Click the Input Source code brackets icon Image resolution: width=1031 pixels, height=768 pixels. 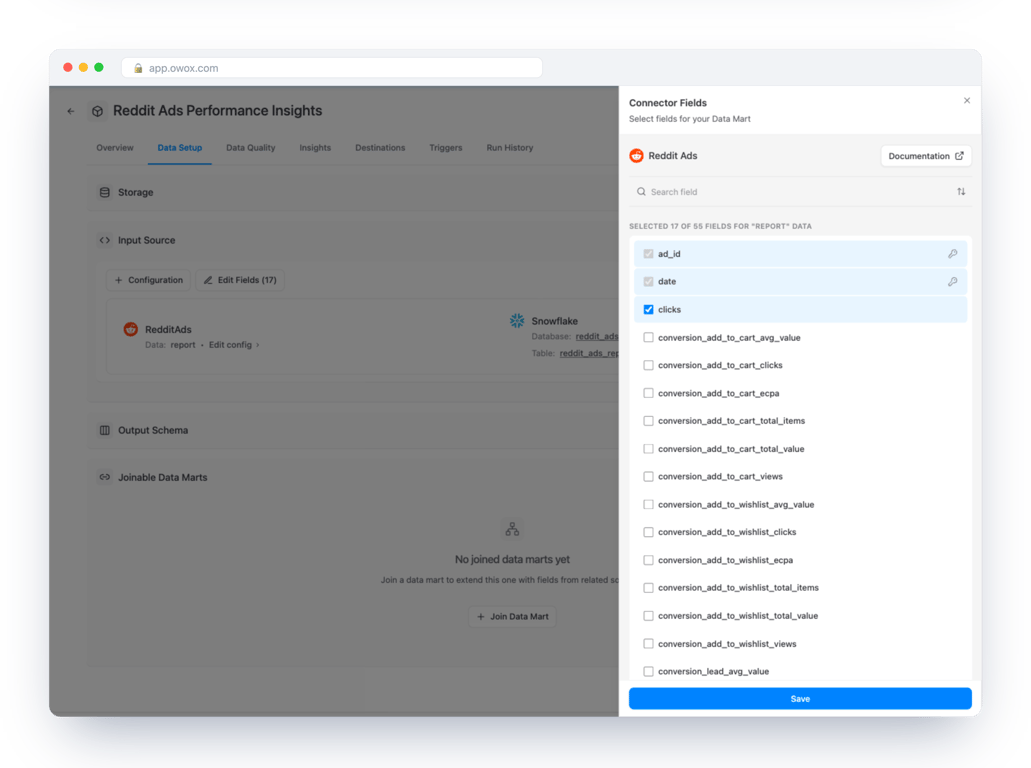click(105, 241)
